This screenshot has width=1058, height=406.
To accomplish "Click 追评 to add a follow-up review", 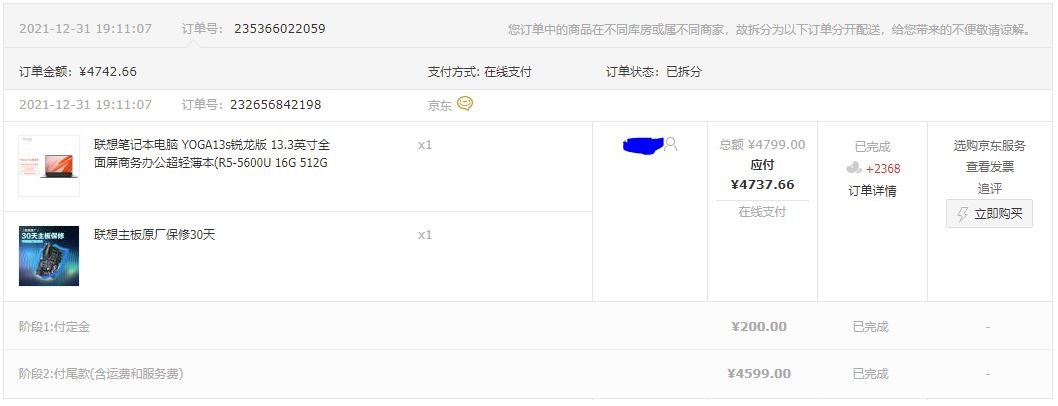I will pos(989,189).
